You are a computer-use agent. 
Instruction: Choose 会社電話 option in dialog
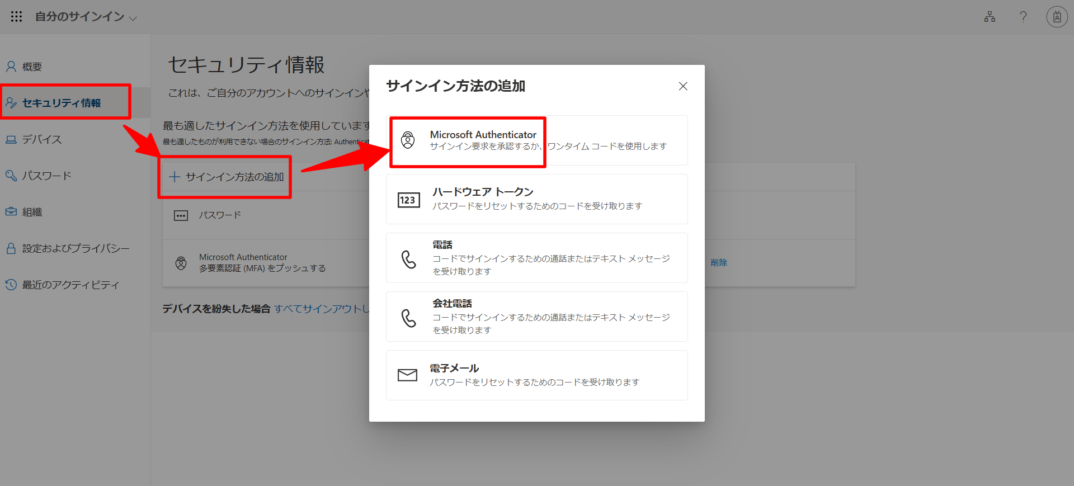click(x=536, y=316)
